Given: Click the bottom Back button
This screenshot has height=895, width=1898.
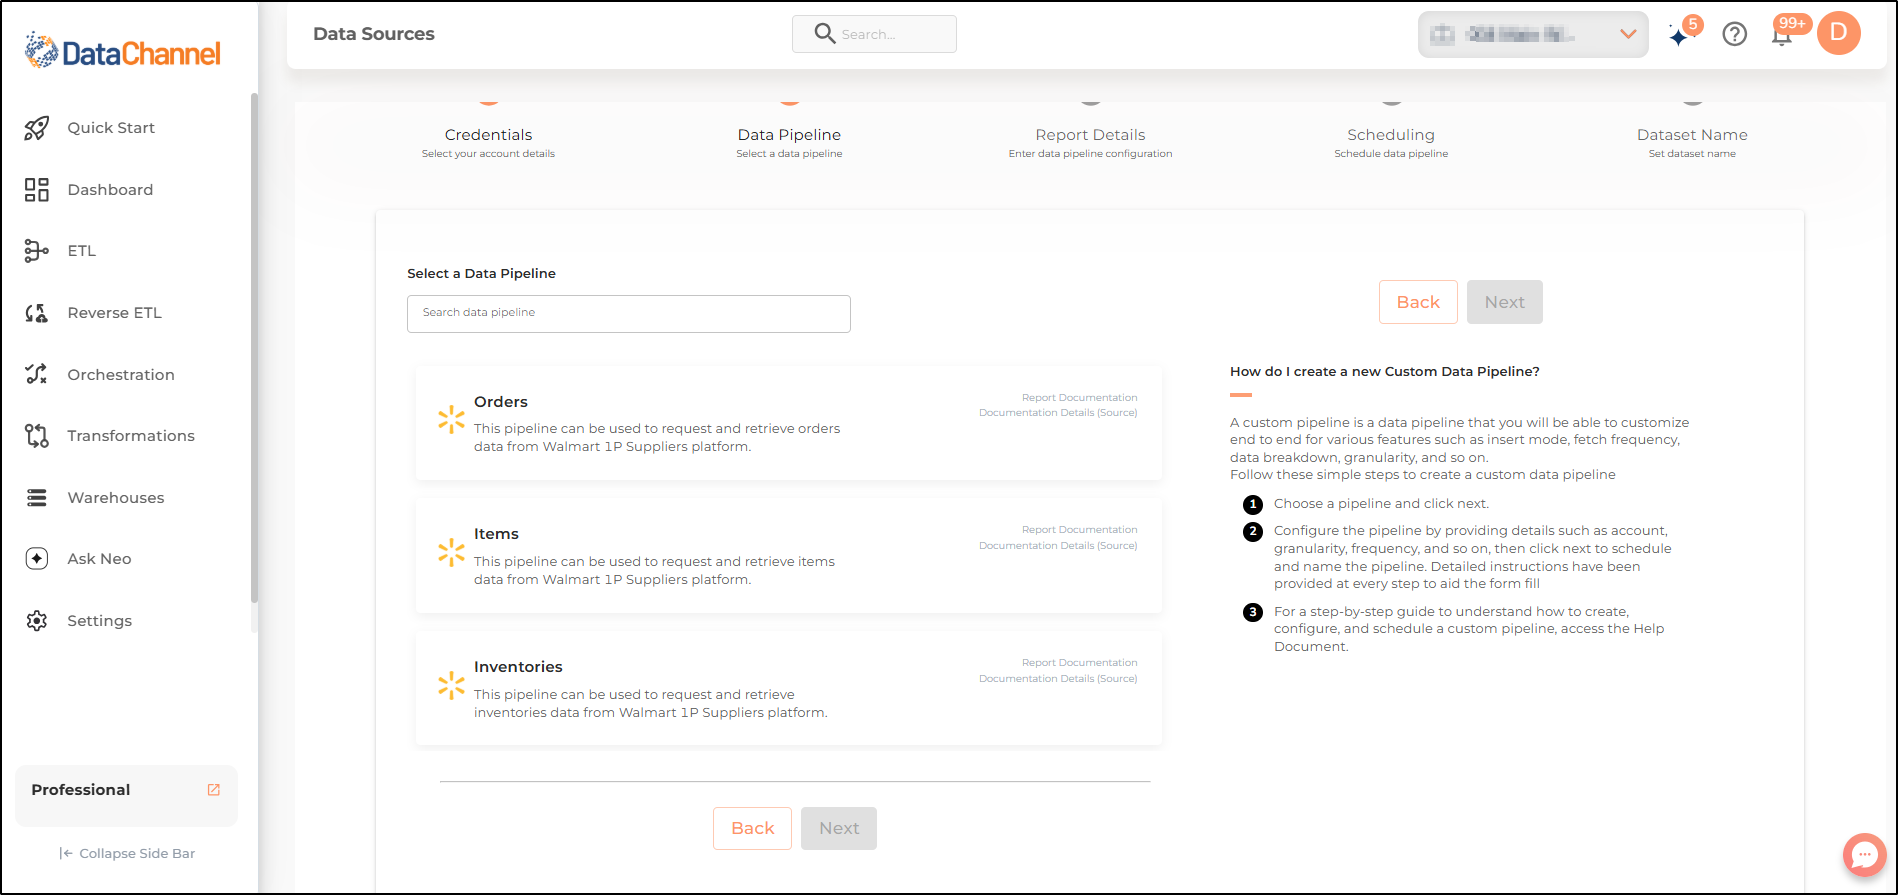Looking at the screenshot, I should pos(752,828).
